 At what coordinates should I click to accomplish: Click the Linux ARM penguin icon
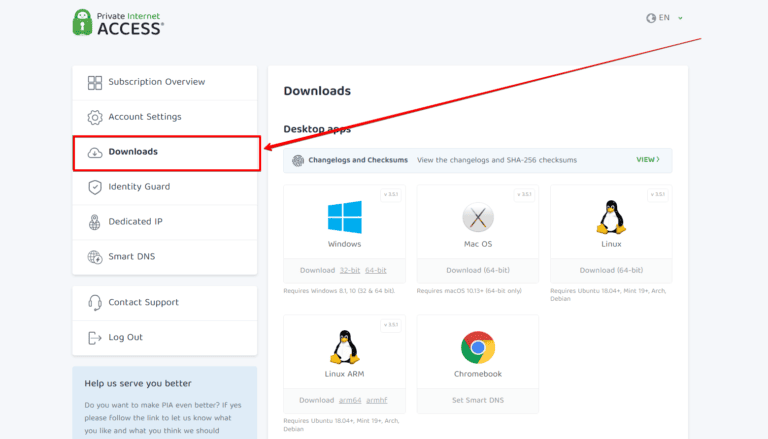(x=345, y=347)
